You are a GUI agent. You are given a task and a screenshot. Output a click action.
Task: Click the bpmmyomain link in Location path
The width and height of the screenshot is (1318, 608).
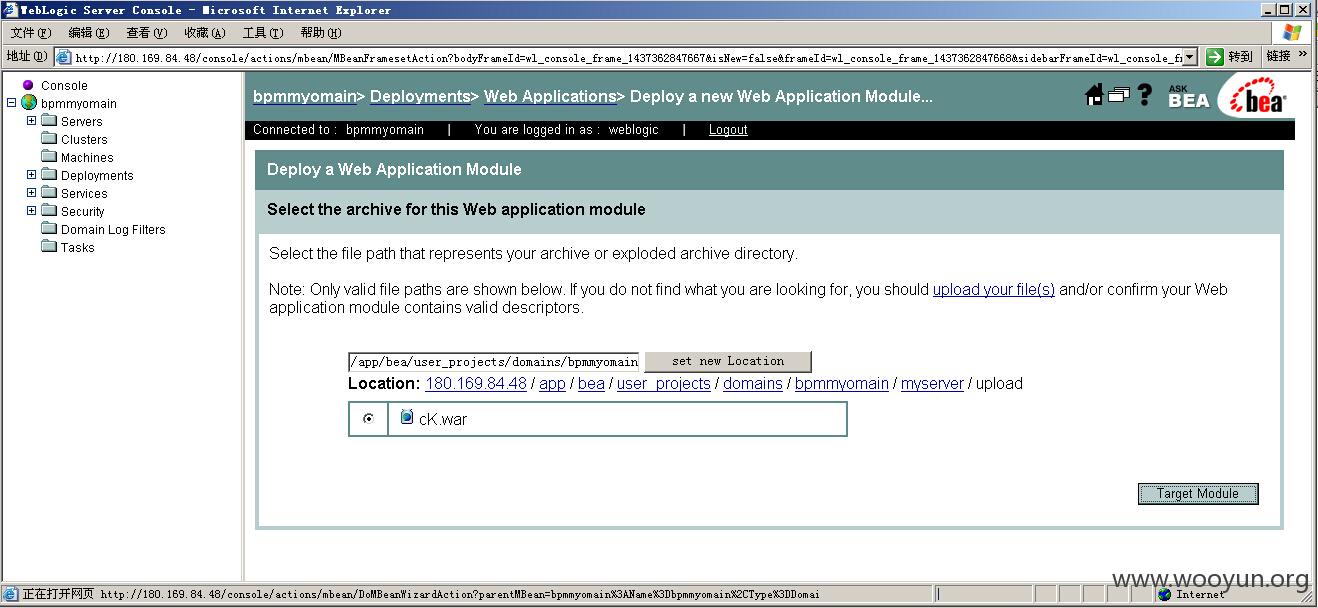pyautogui.click(x=842, y=384)
